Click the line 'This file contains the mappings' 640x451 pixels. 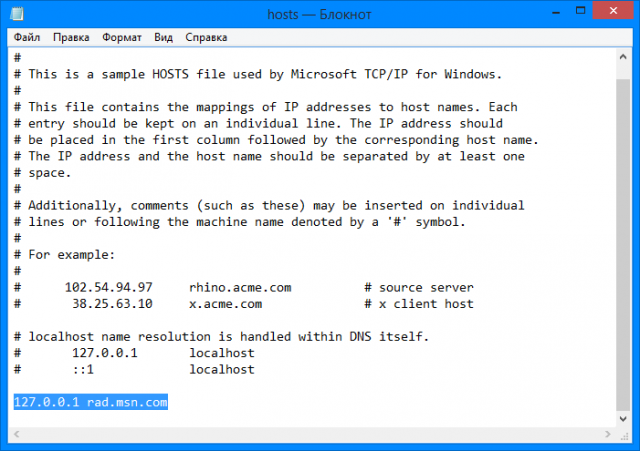(x=265, y=107)
